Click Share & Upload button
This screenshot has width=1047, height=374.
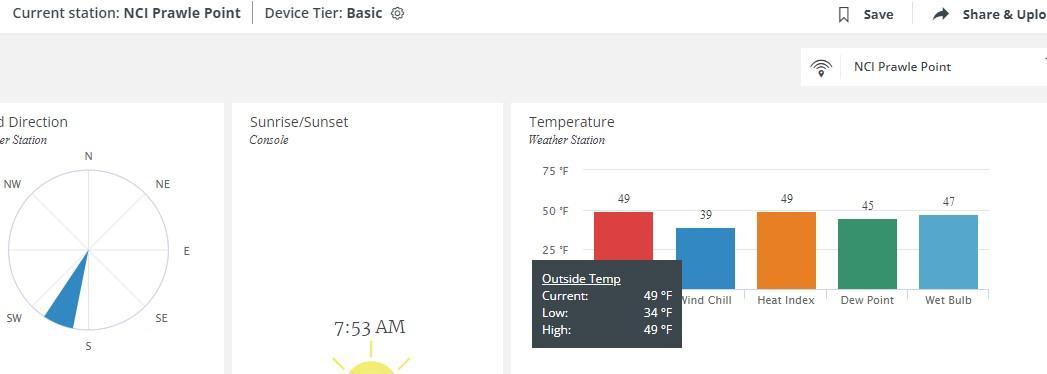pyautogui.click(x=990, y=14)
